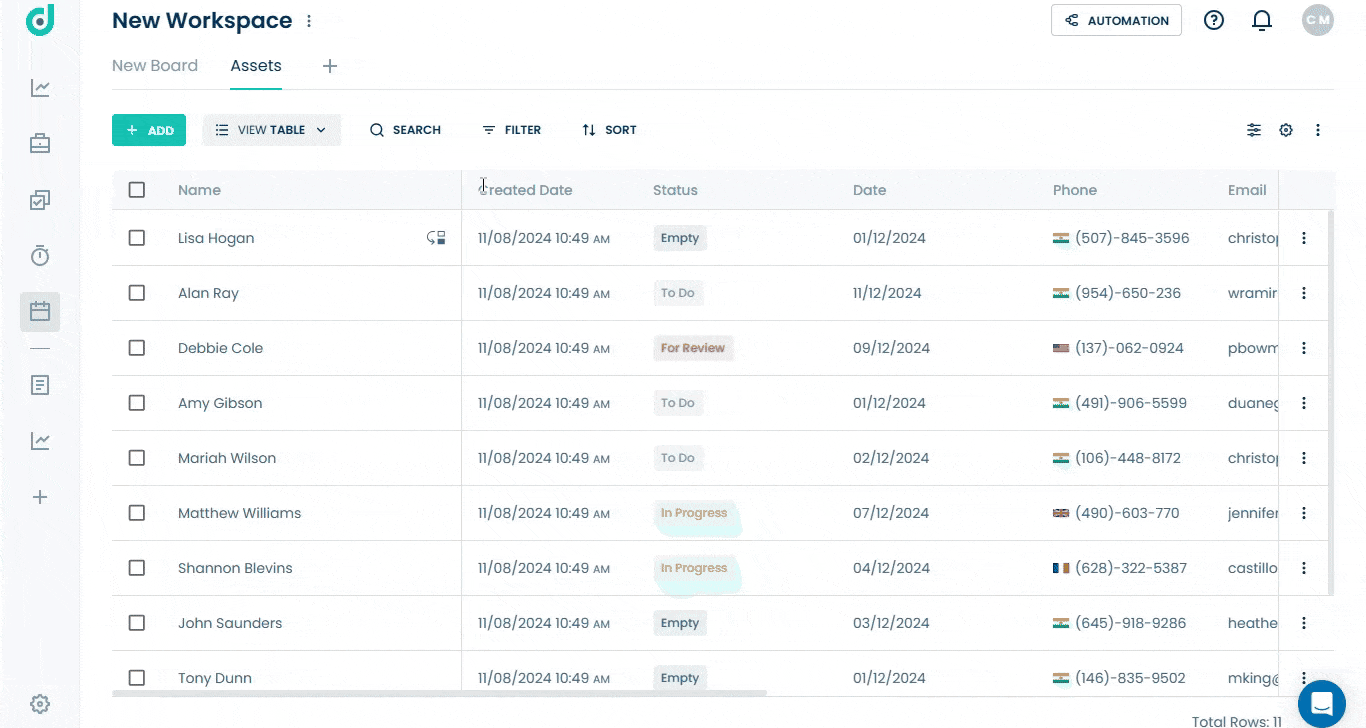Open the Automation button
The height and width of the screenshot is (728, 1366).
(x=1116, y=20)
